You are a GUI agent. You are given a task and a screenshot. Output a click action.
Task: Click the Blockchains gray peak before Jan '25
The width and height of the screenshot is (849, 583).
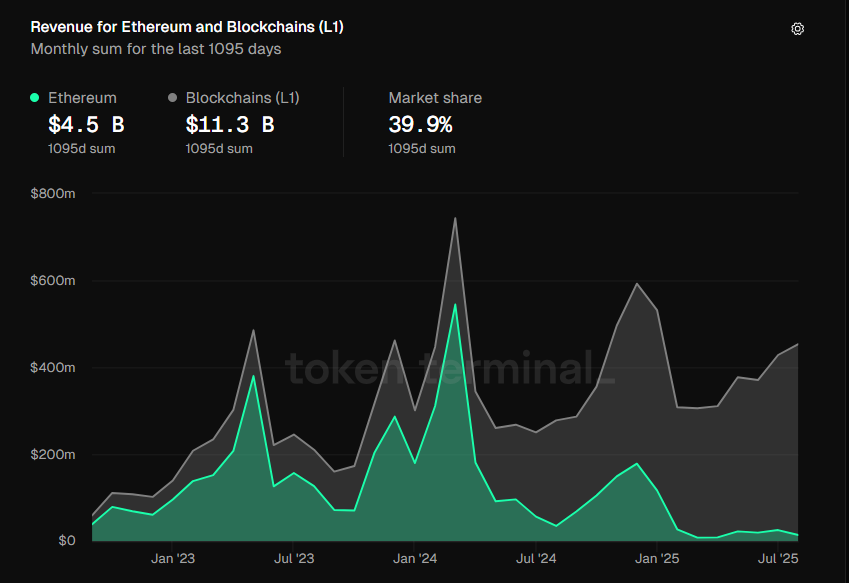point(637,284)
